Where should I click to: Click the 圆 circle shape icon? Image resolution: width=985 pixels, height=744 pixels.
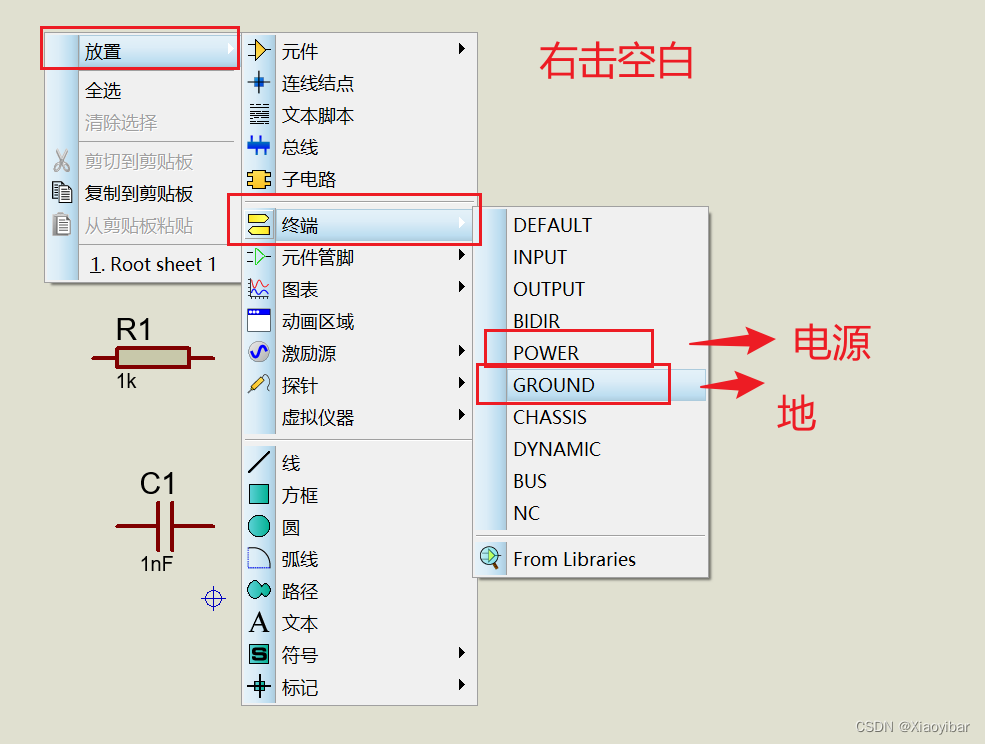click(x=259, y=527)
